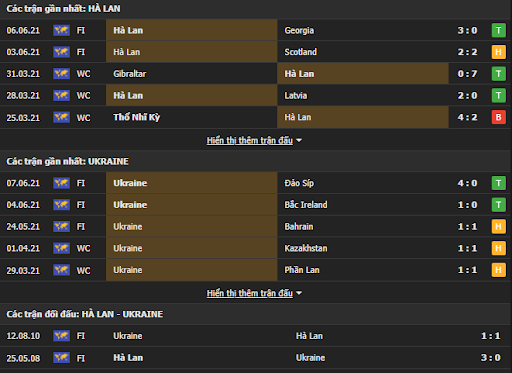Click green T badge for Bắc Ireland match

click(499, 205)
